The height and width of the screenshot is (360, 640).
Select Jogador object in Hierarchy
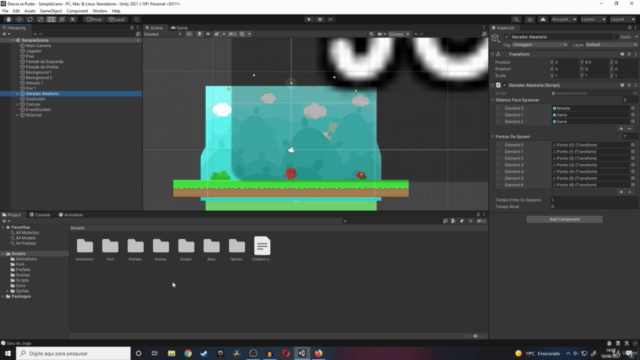(33, 51)
